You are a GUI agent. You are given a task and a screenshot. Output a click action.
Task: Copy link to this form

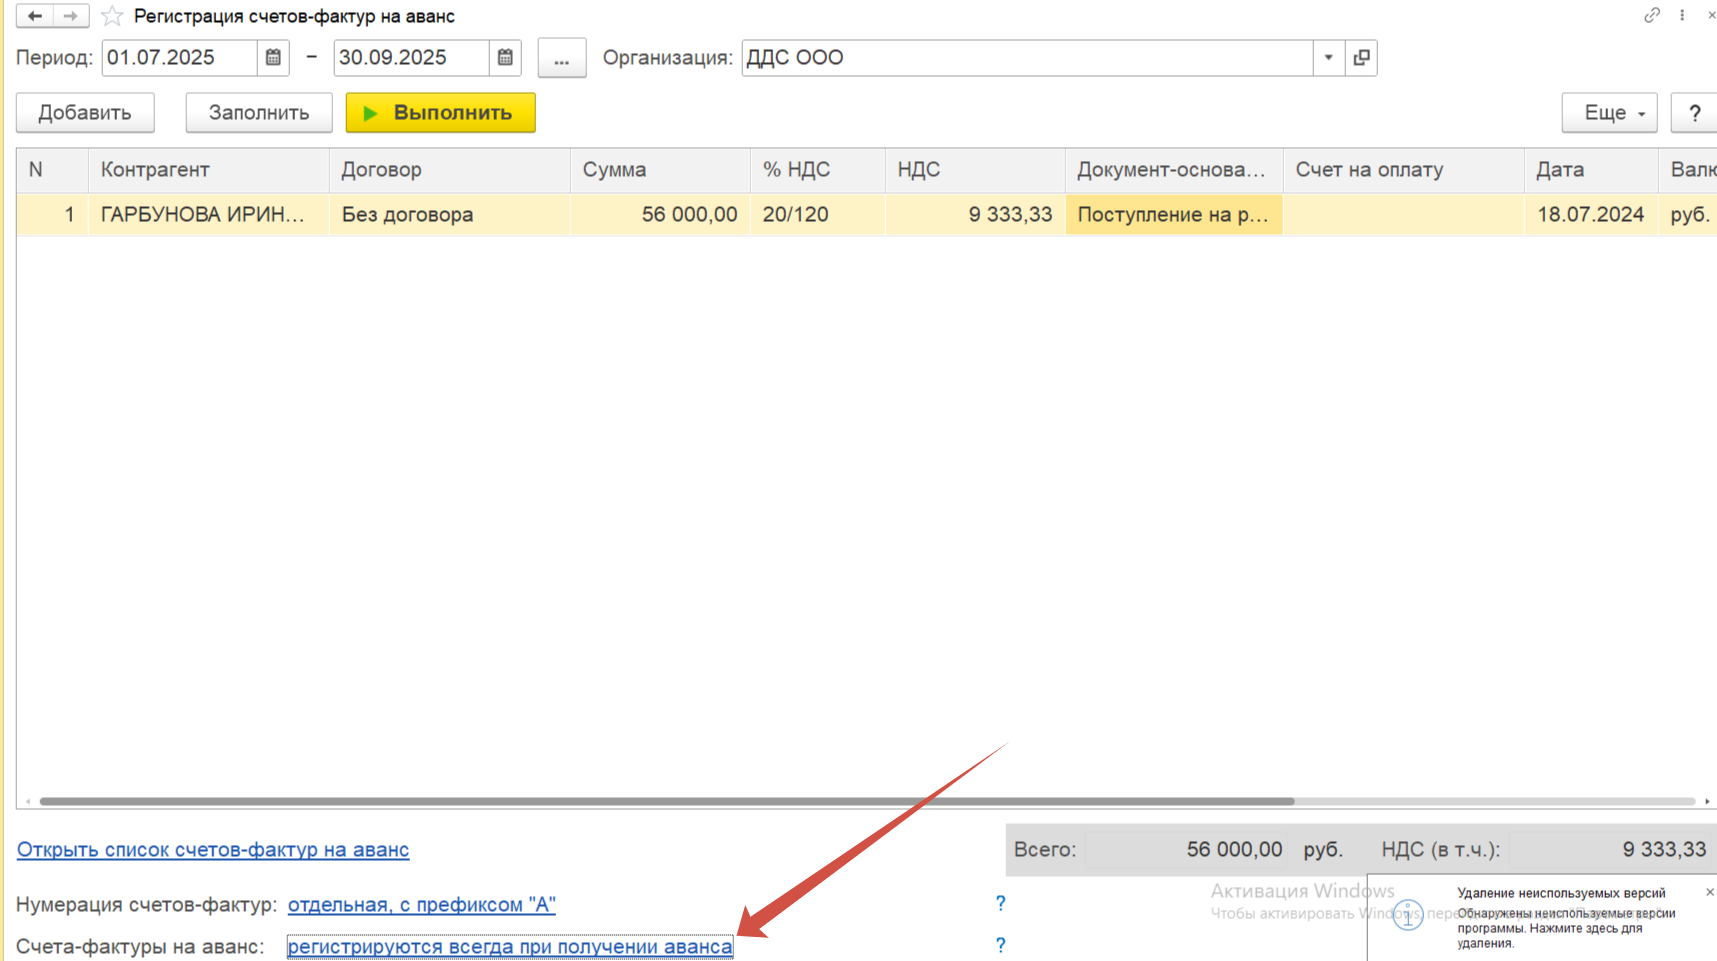click(x=1651, y=15)
